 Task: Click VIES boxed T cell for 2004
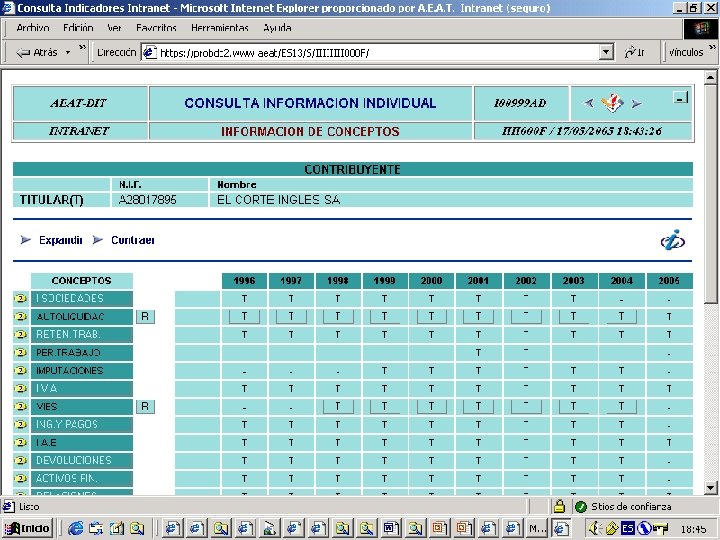pos(621,406)
